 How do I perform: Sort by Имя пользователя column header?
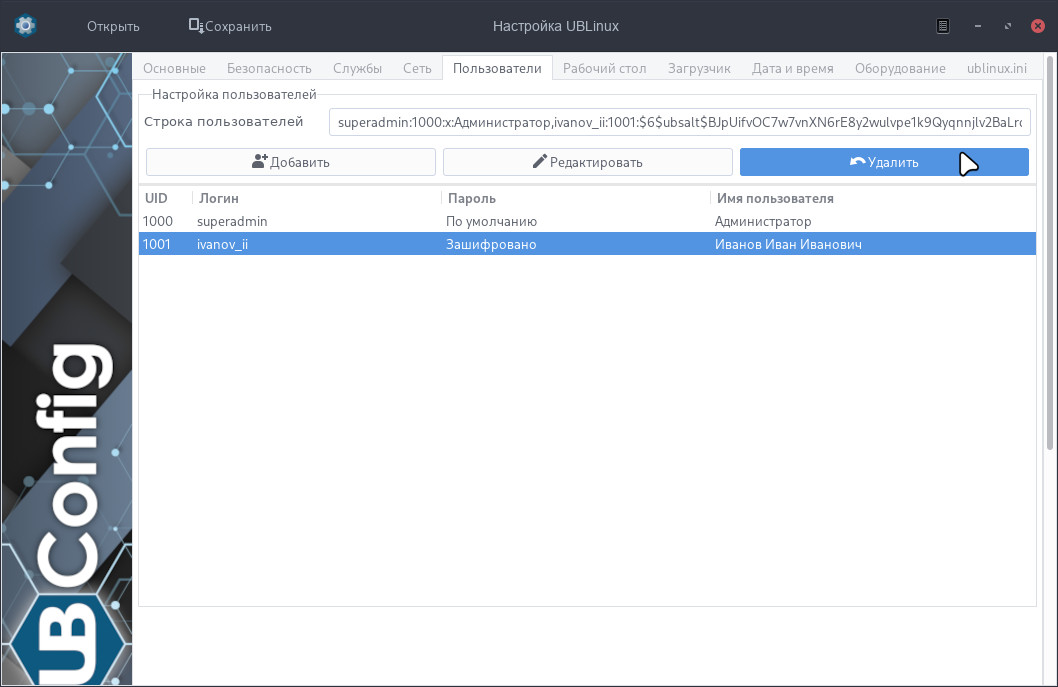tap(873, 198)
